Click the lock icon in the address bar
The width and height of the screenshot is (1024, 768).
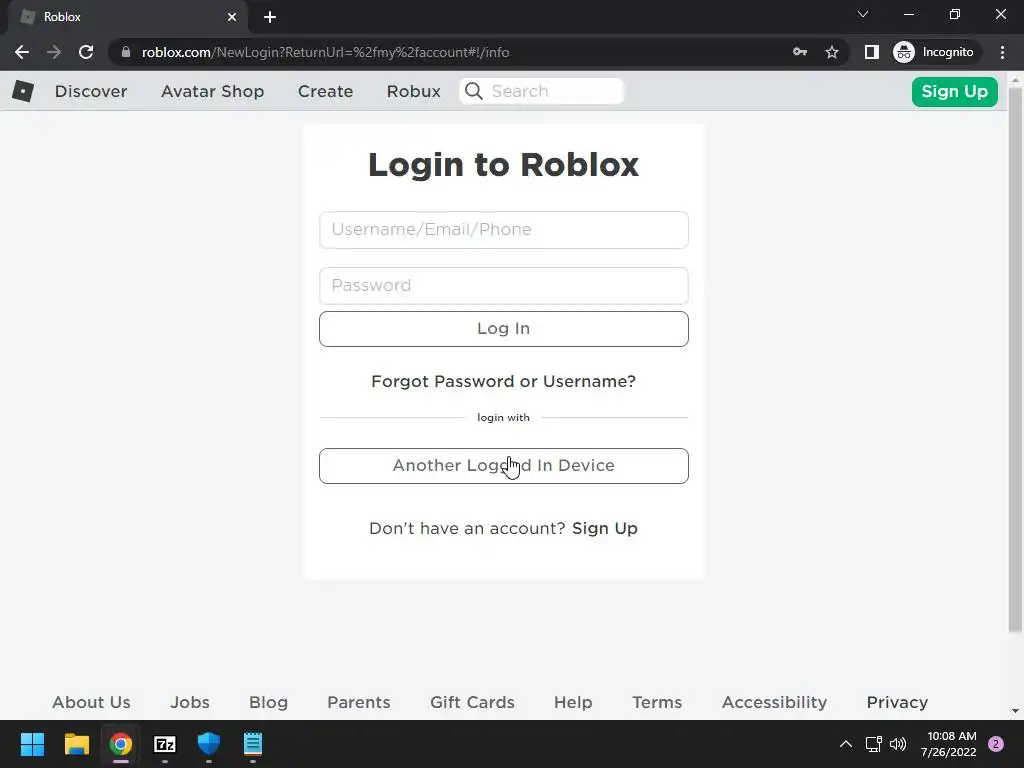click(126, 52)
